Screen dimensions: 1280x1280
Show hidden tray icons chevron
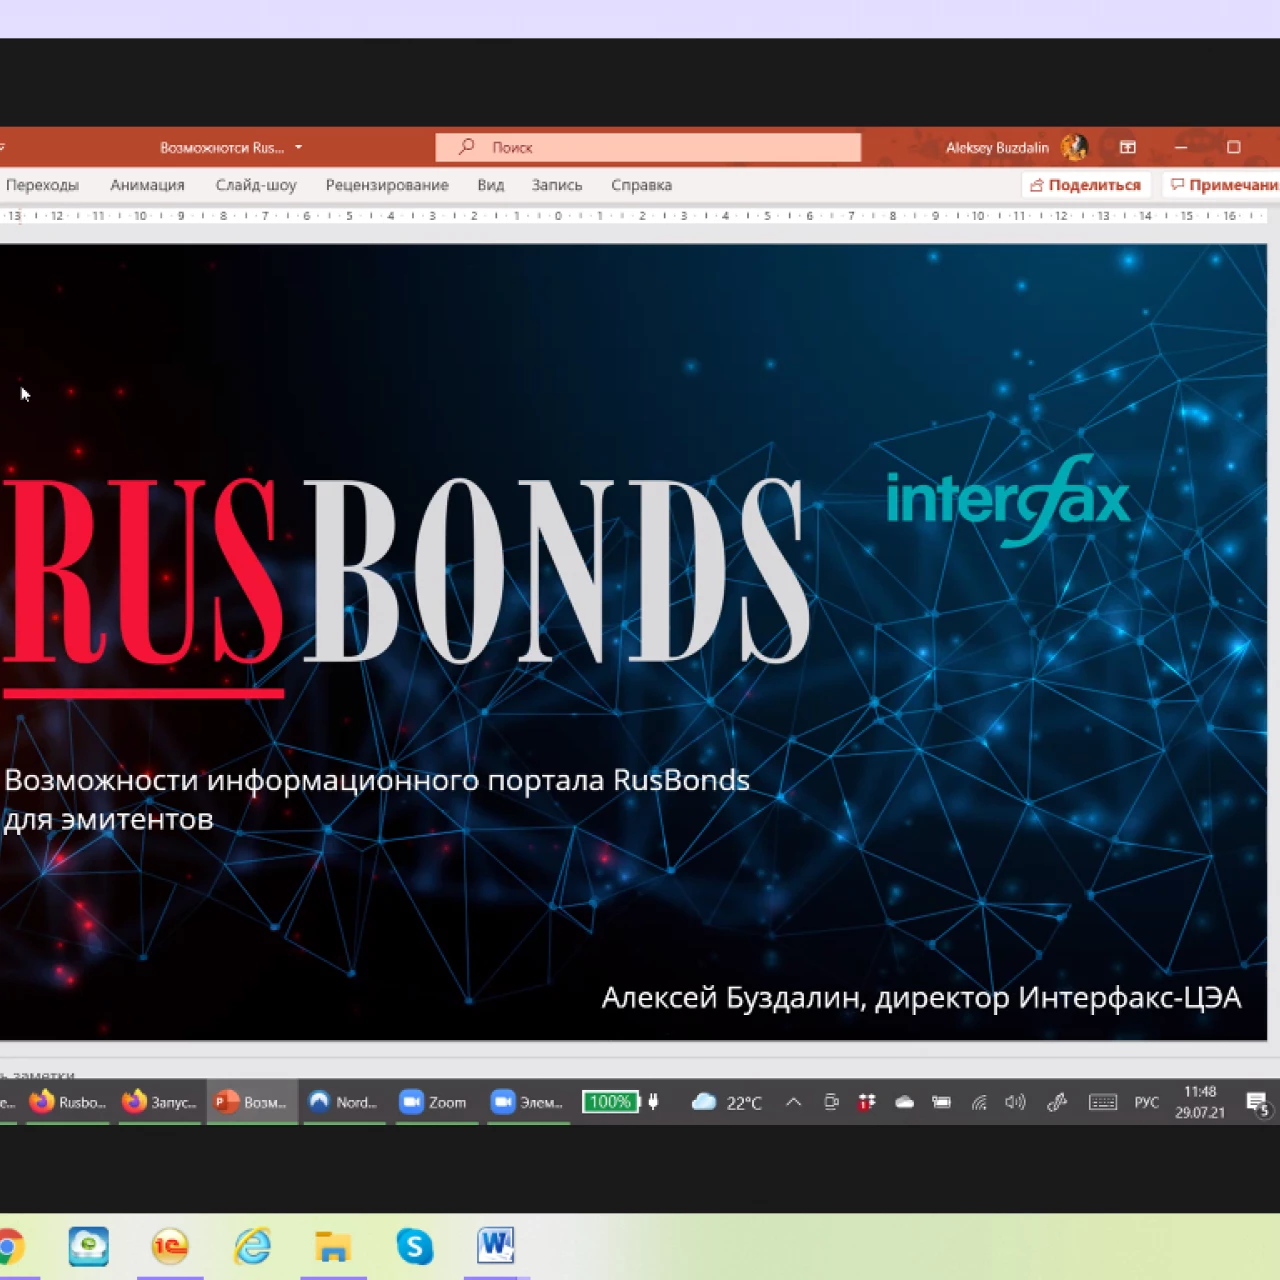pos(793,1102)
